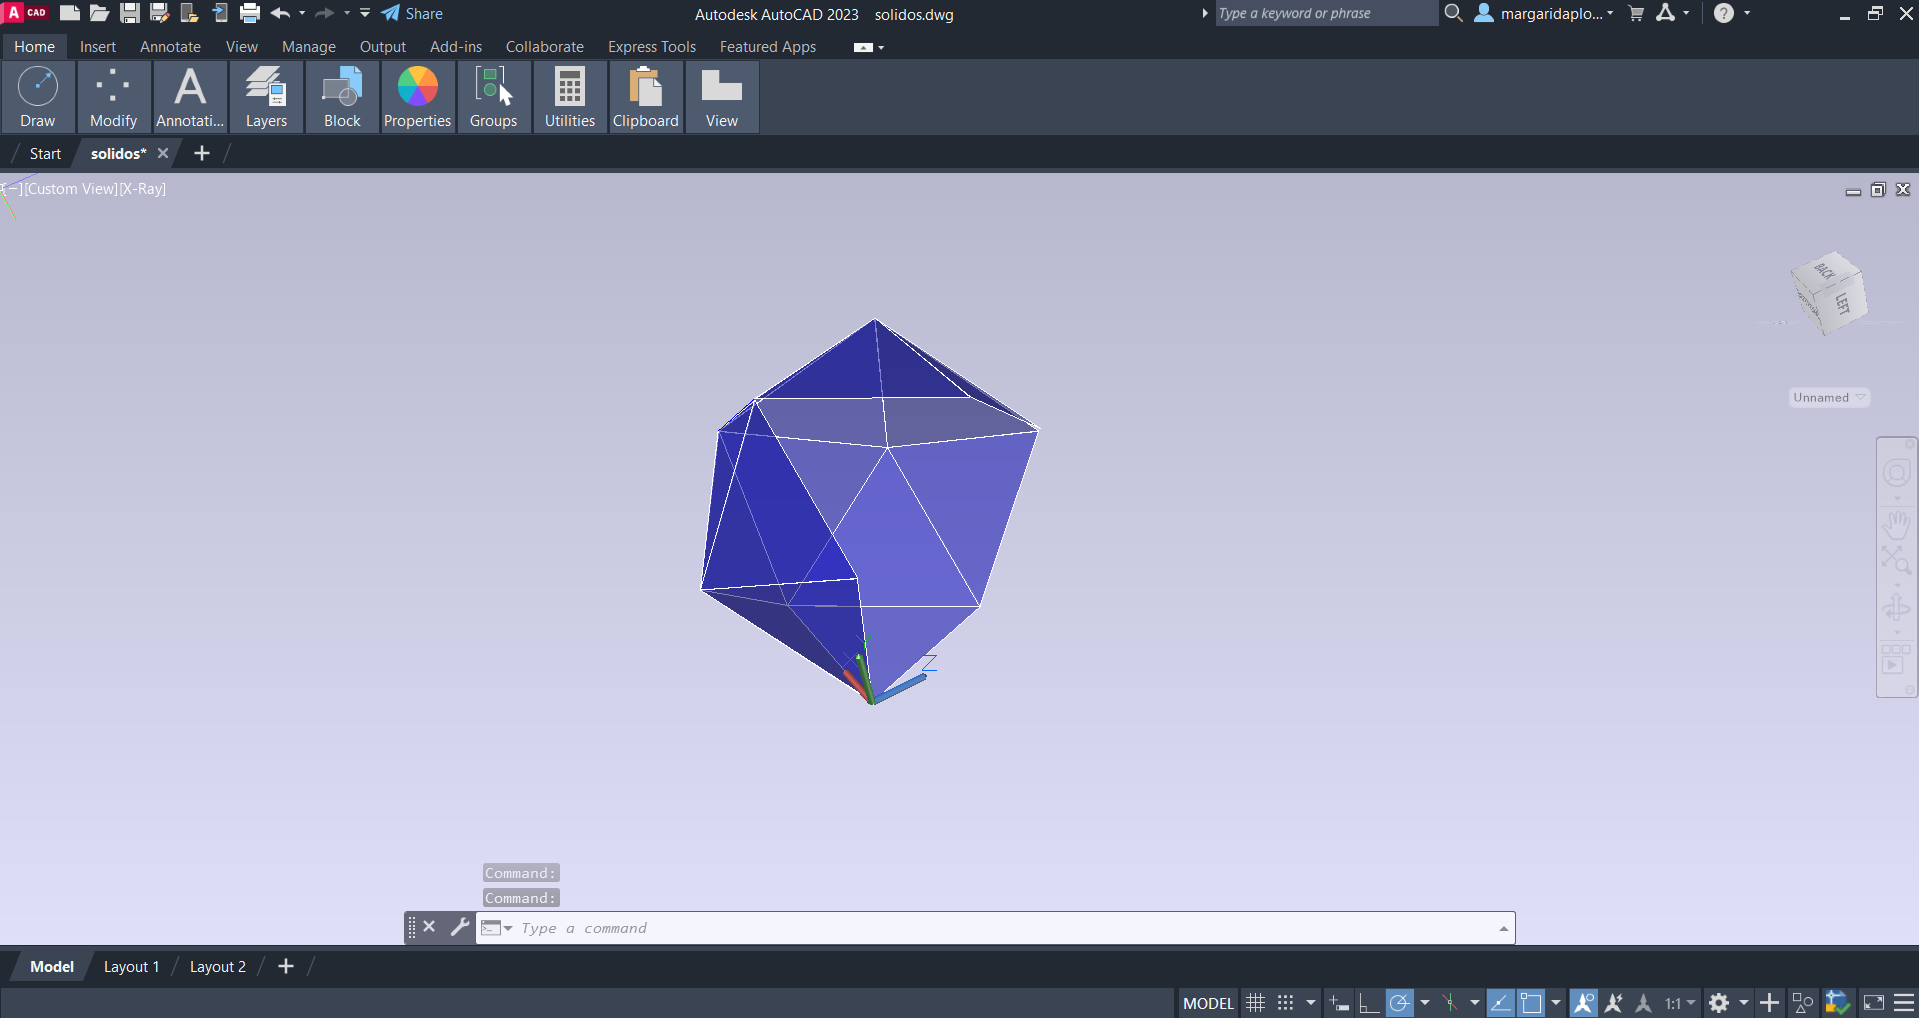Click the Share button
1919x1018 pixels.
(412, 14)
